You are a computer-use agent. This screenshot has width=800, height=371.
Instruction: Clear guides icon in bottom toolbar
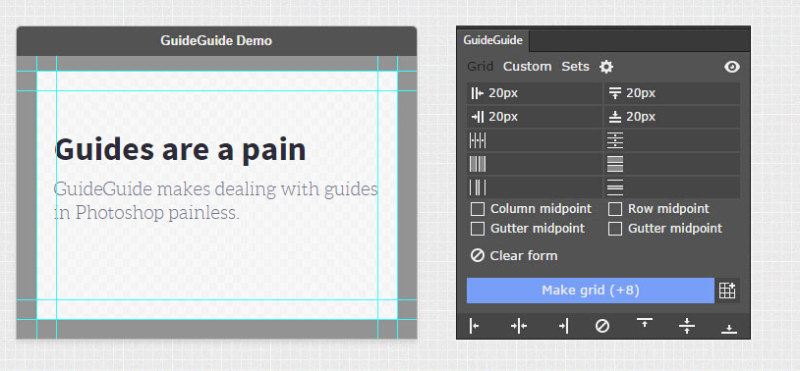(x=602, y=326)
